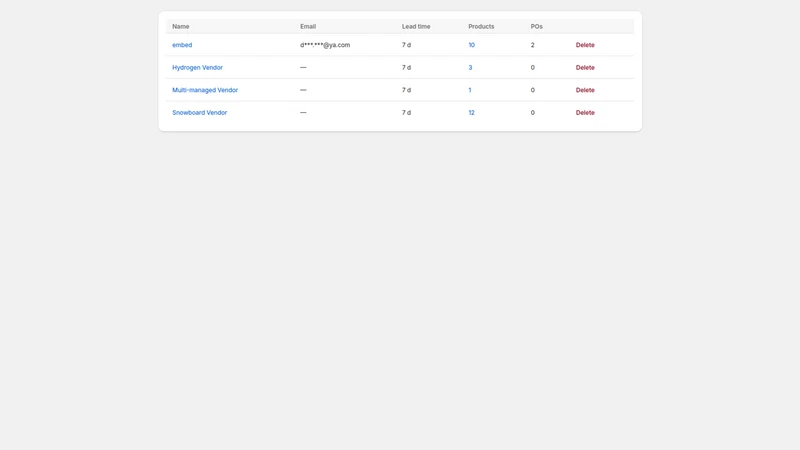This screenshot has width=800, height=450.
Task: Open the Hydrogen Vendor link
Action: (x=197, y=67)
